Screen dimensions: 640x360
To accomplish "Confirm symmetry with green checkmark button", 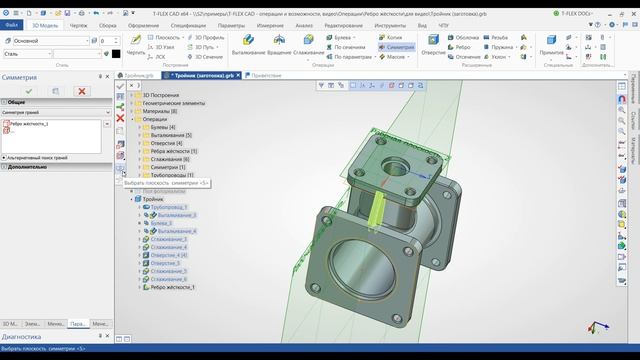I will click(x=29, y=91).
